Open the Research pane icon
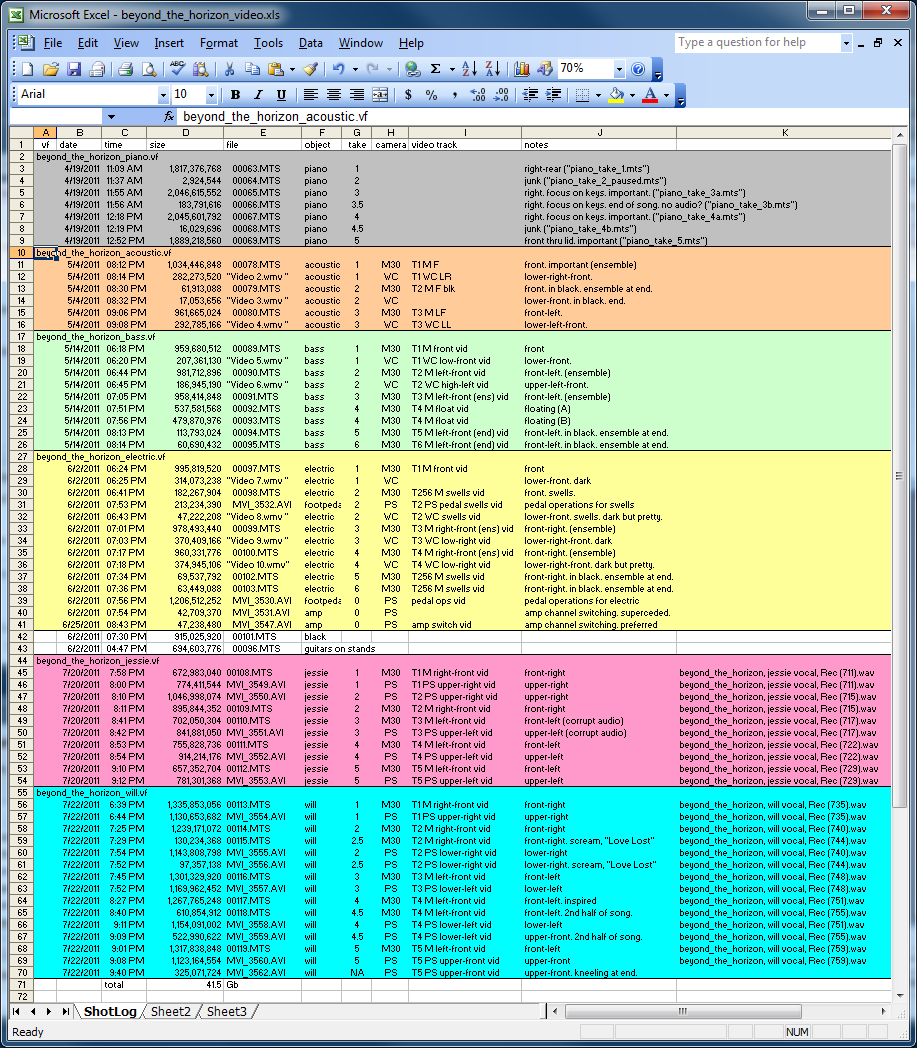Image resolution: width=917 pixels, height=1048 pixels. [200, 69]
